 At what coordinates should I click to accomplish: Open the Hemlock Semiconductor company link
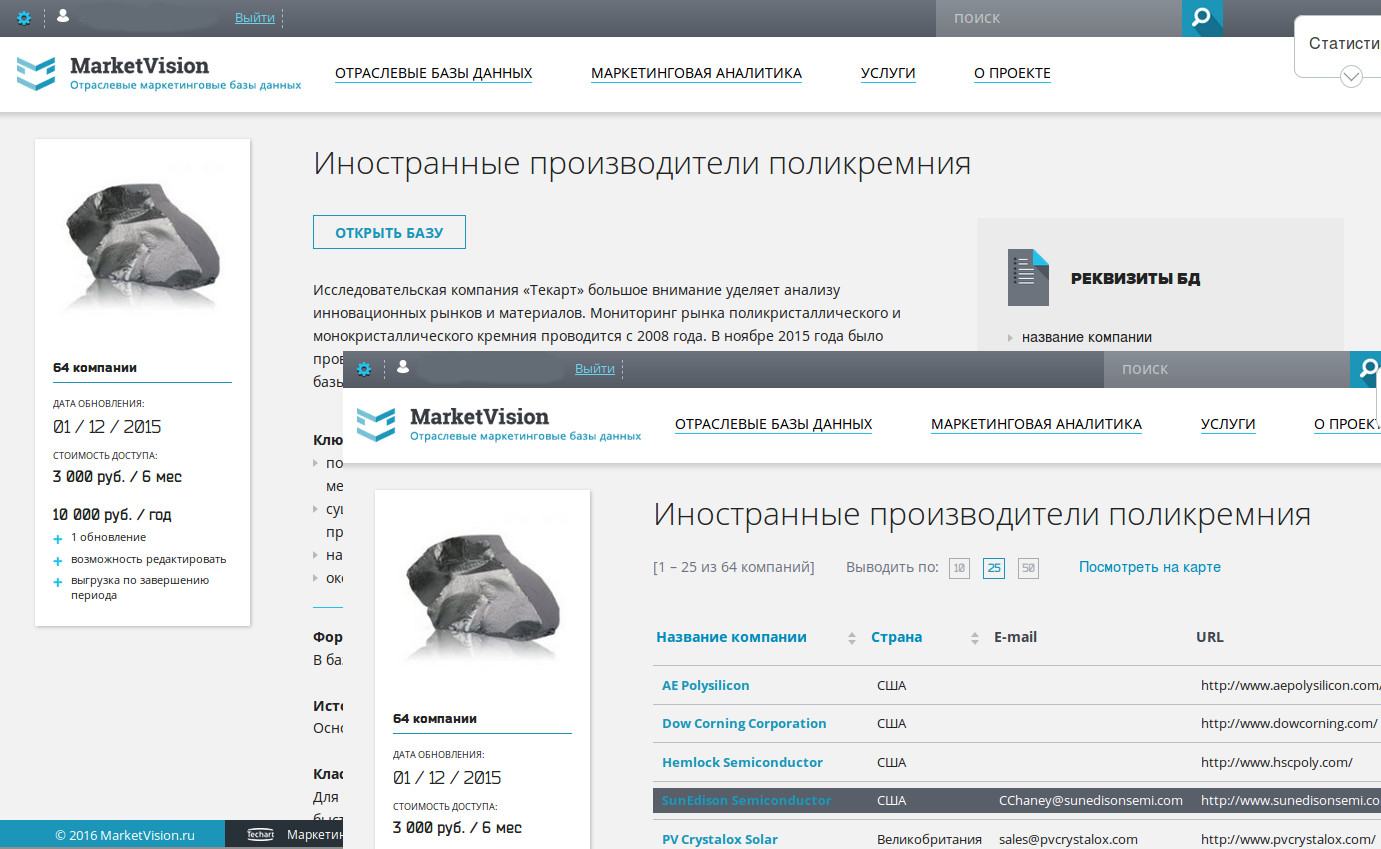click(742, 762)
